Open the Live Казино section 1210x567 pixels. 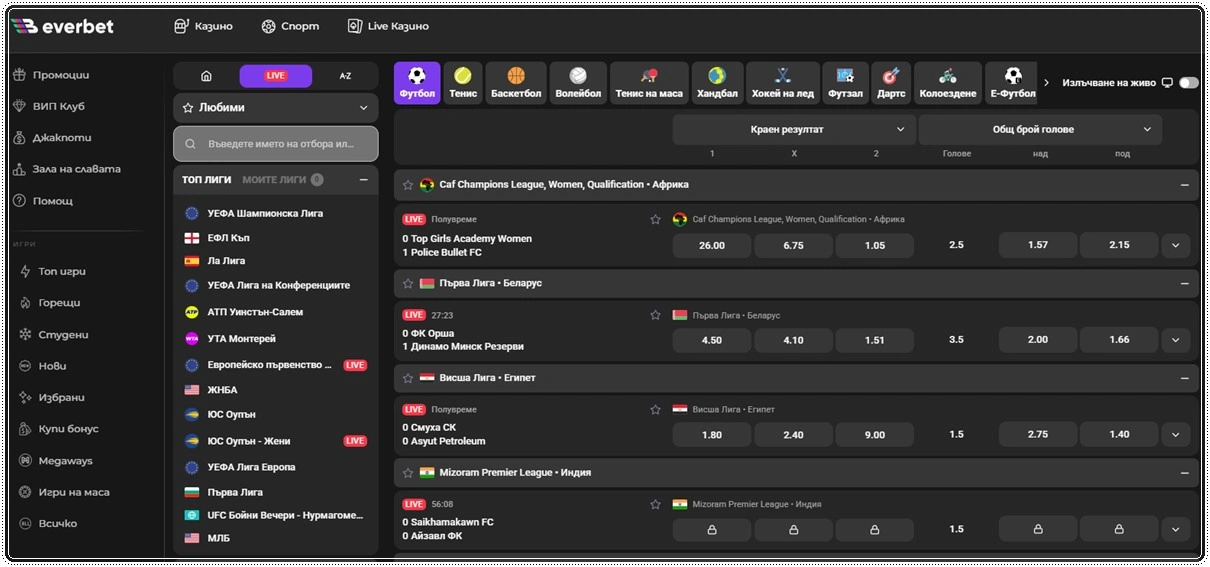tap(388, 26)
